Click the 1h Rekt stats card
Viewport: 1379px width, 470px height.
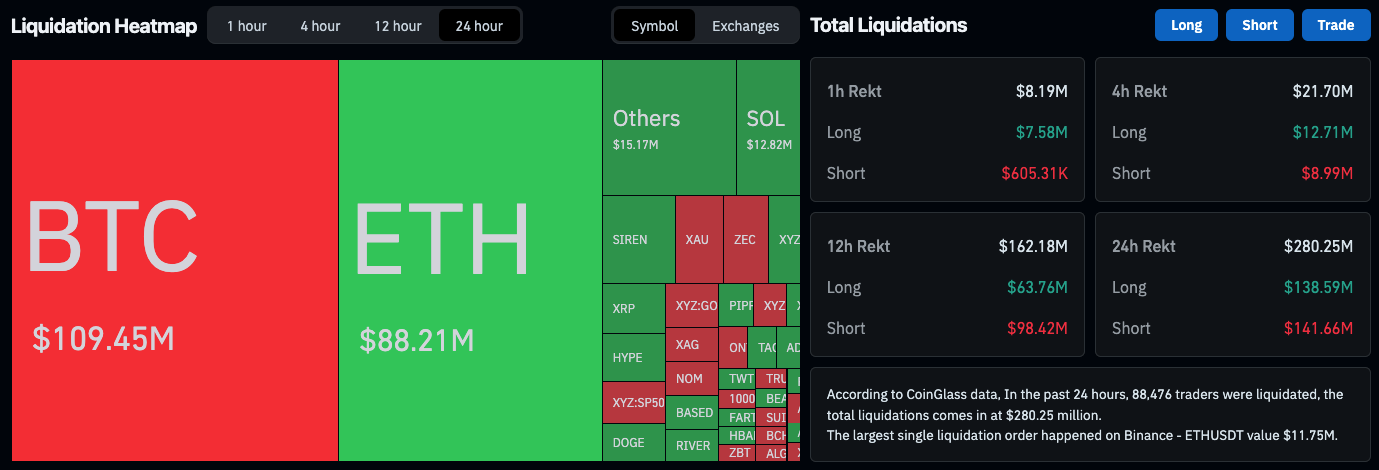[x=947, y=130]
